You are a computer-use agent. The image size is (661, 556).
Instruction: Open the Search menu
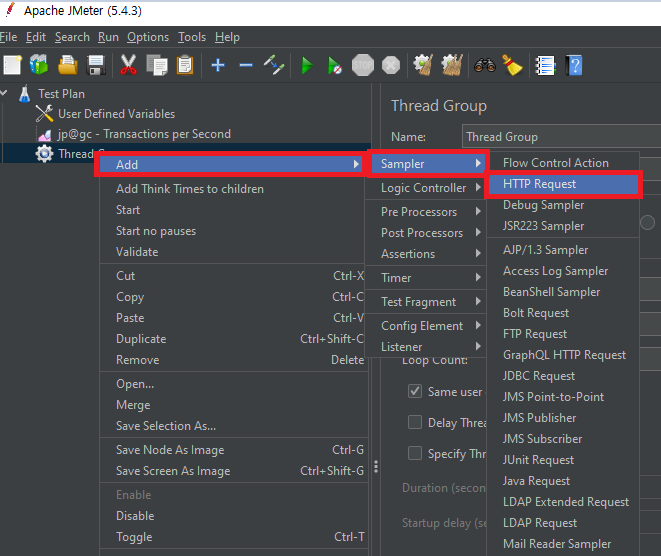coord(72,37)
